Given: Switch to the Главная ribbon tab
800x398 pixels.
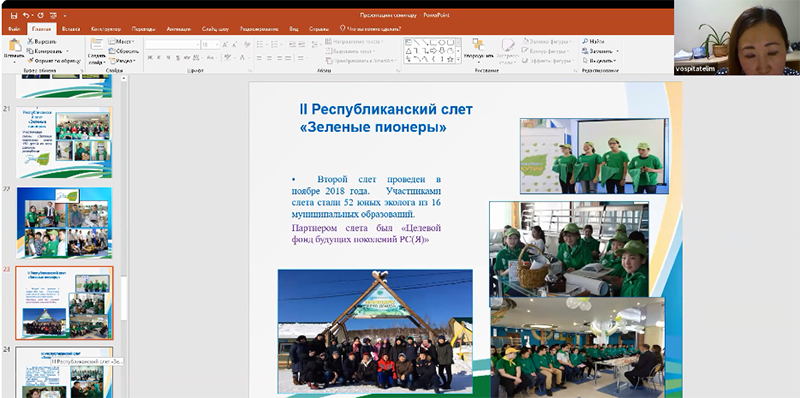Looking at the screenshot, I should point(41,29).
